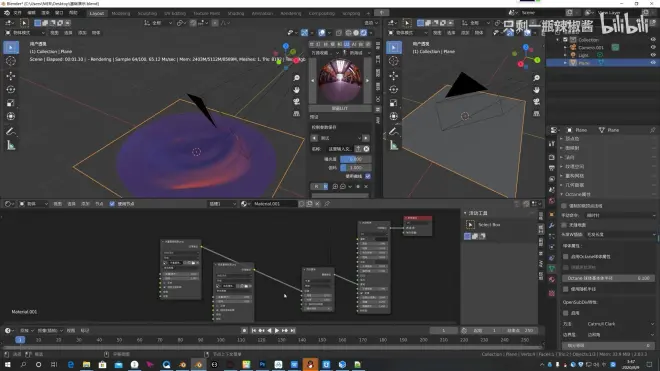Switch to the Layout workspace tab
Viewport: 660px width, 371px height.
coord(96,13)
